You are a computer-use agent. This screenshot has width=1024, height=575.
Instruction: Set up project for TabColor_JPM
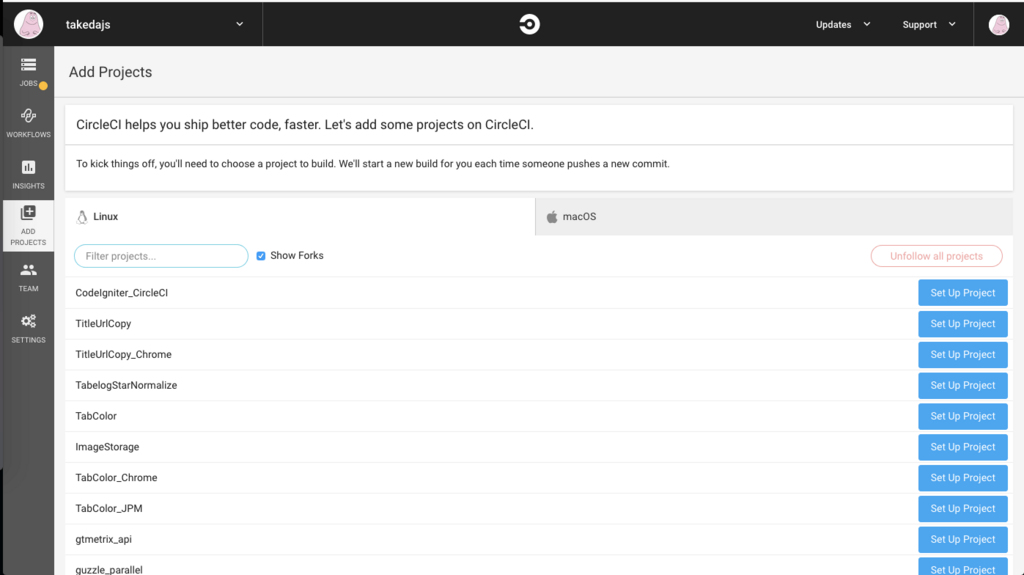coord(963,508)
